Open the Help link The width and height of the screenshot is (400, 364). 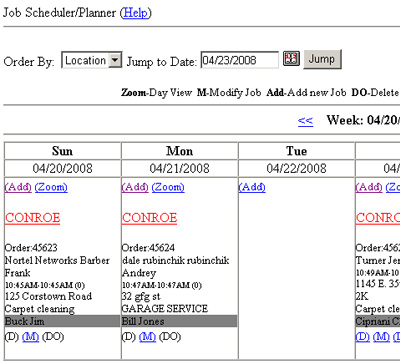135,13
